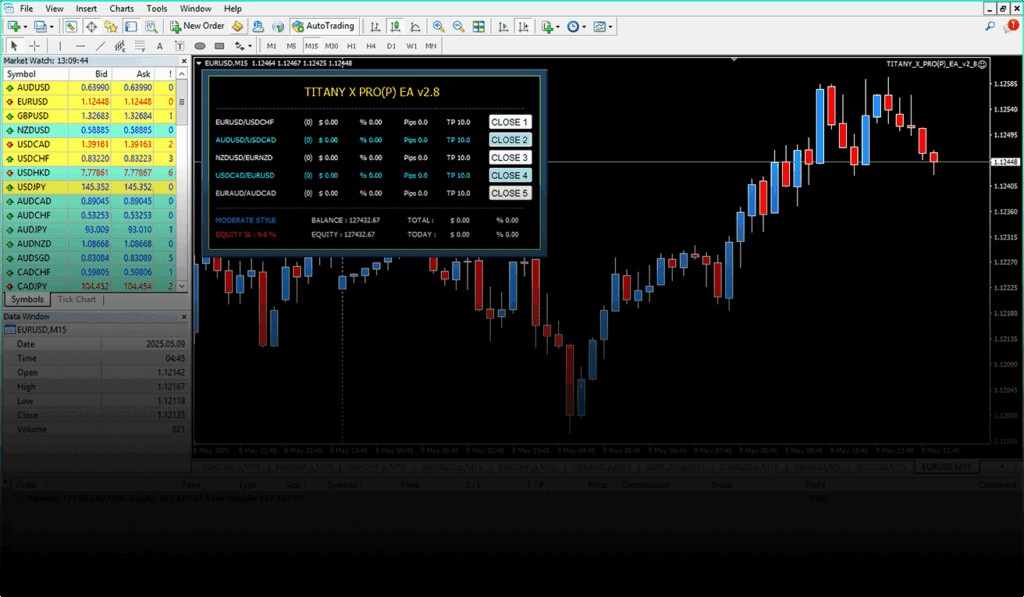This screenshot has height=597, width=1024.
Task: Close the Data Window panel
Action: pyautogui.click(x=184, y=316)
